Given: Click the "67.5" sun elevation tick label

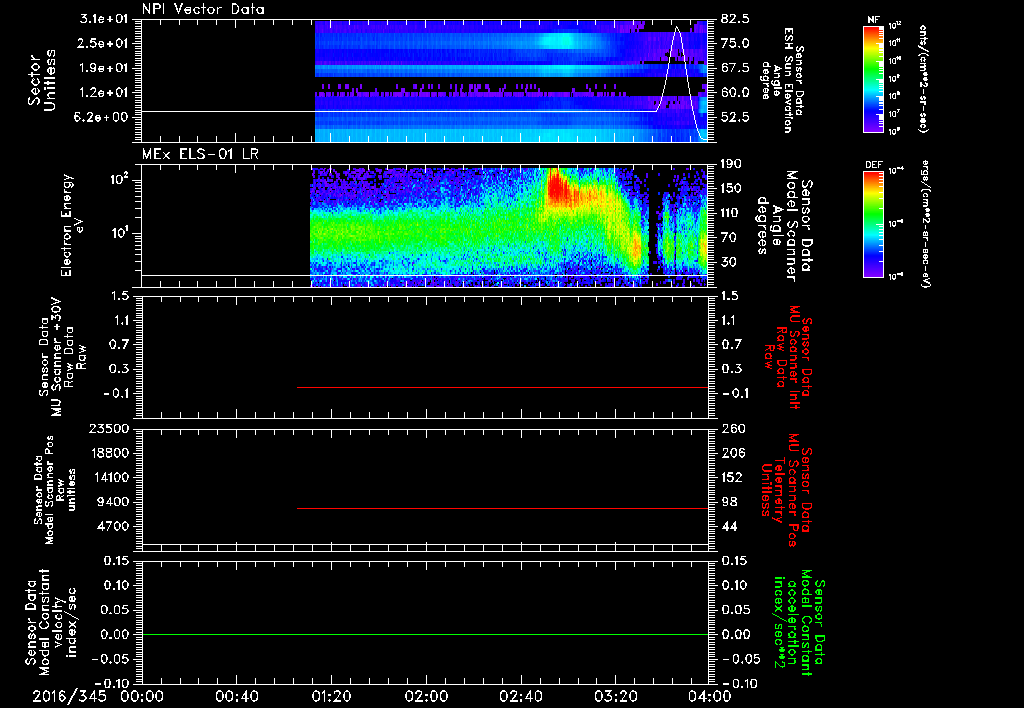Looking at the screenshot, I should point(735,68).
